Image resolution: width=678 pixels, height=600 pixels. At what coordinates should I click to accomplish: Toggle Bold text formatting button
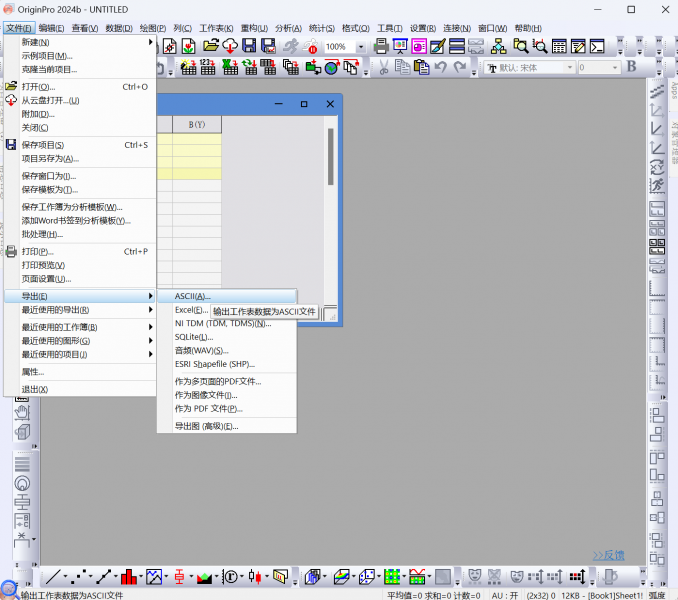pos(631,67)
